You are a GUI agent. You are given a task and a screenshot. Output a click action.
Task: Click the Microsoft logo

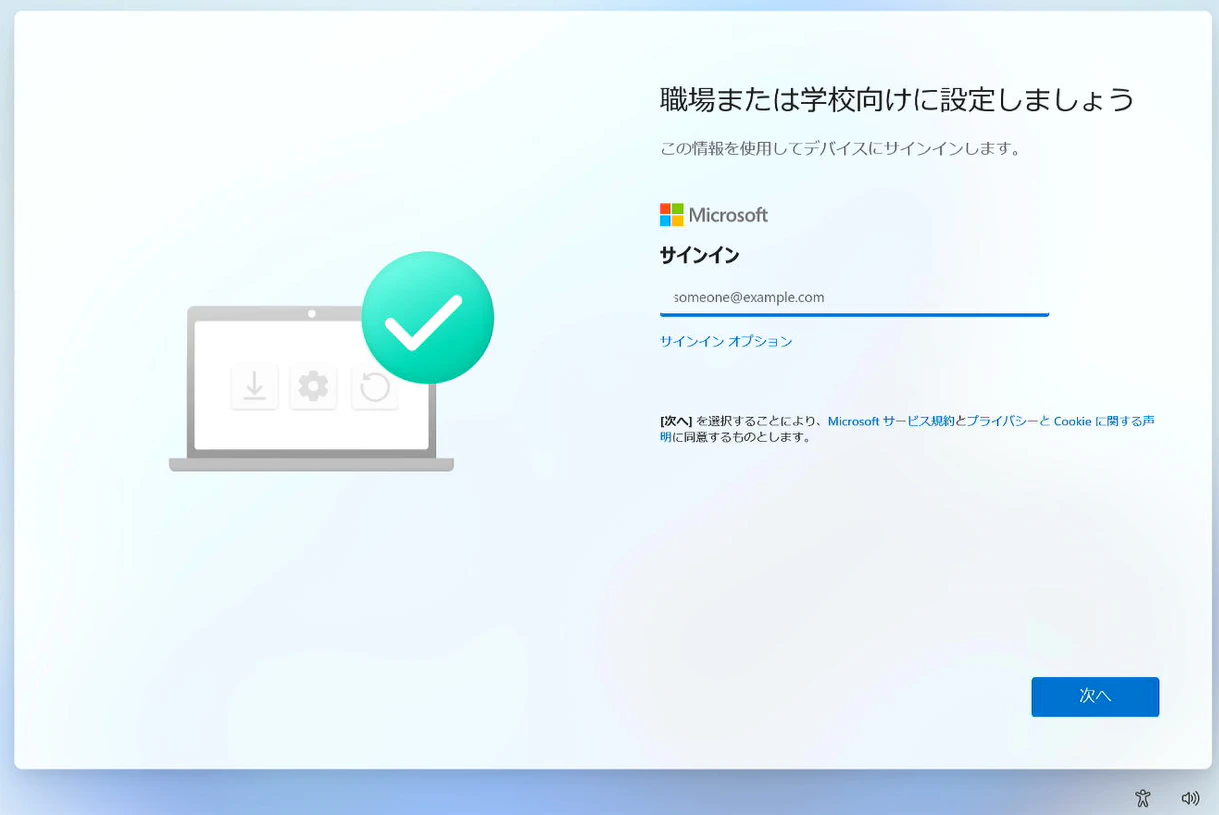click(x=714, y=215)
